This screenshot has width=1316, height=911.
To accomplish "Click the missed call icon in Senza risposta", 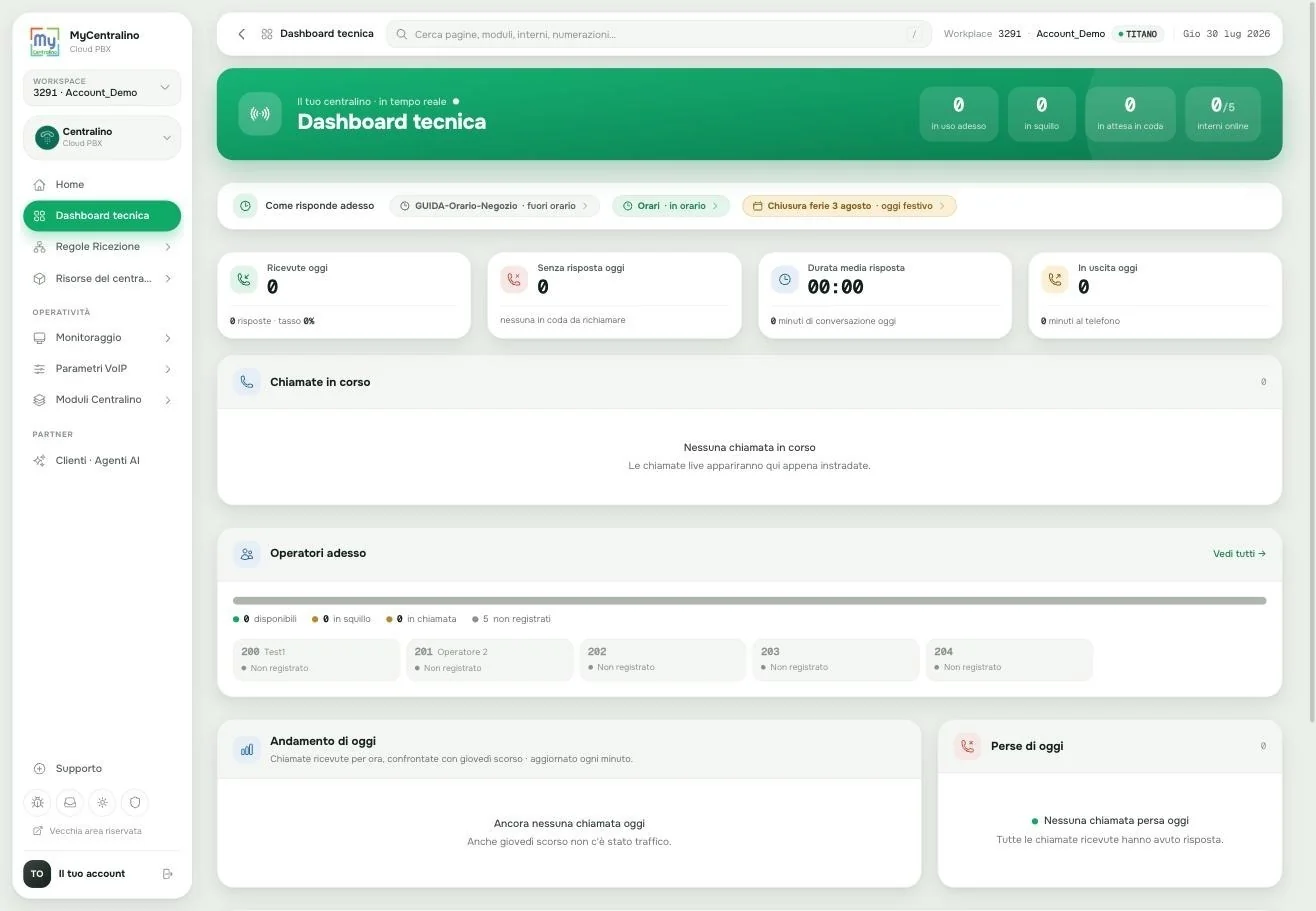I will [x=514, y=279].
